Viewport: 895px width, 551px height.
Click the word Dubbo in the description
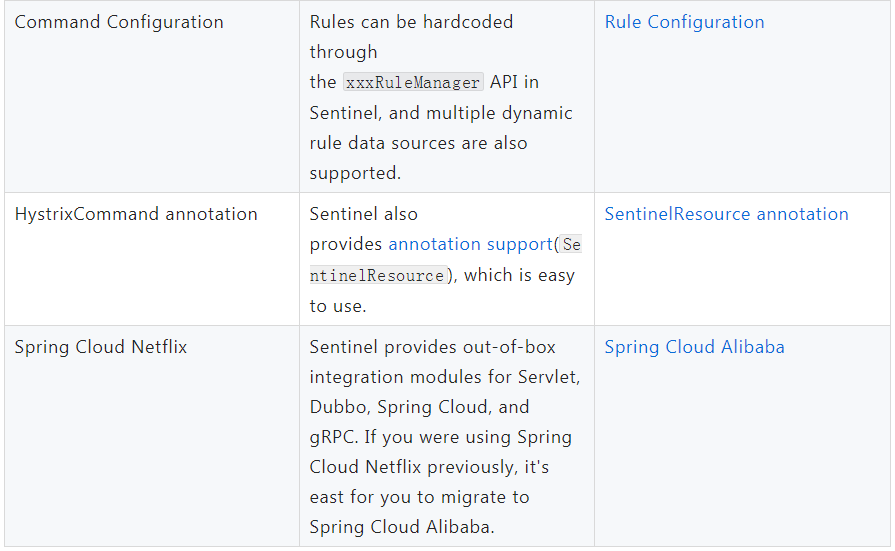click(x=339, y=407)
